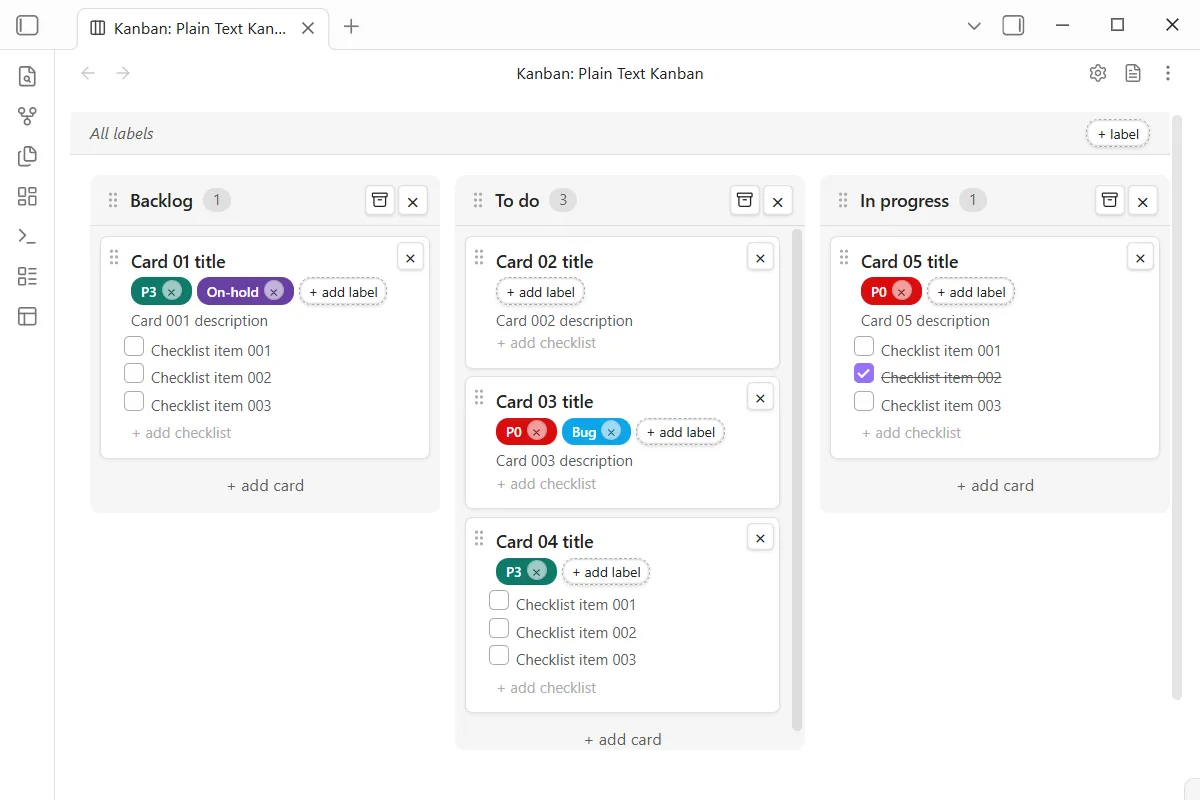Check Card 05 Checklist item 003

point(864,402)
